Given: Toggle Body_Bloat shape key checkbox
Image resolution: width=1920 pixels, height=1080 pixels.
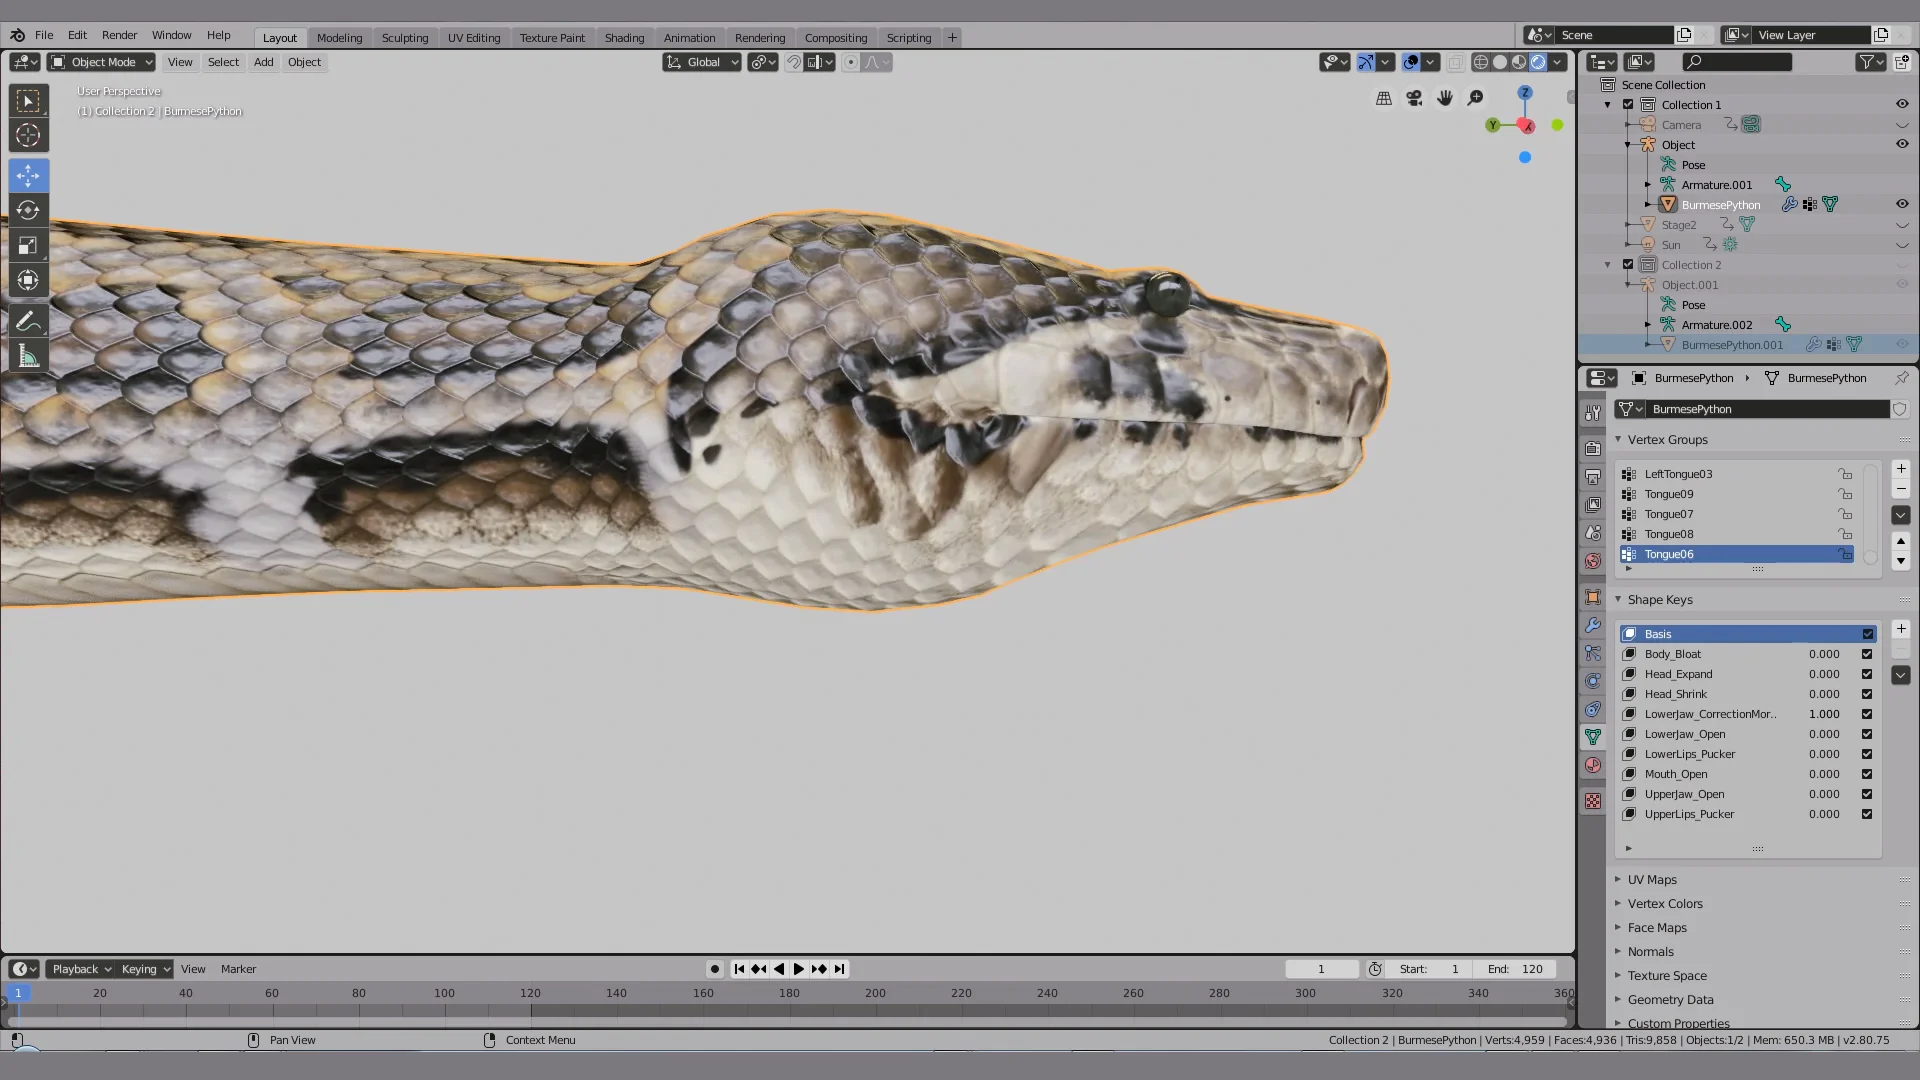Looking at the screenshot, I should (x=1867, y=654).
